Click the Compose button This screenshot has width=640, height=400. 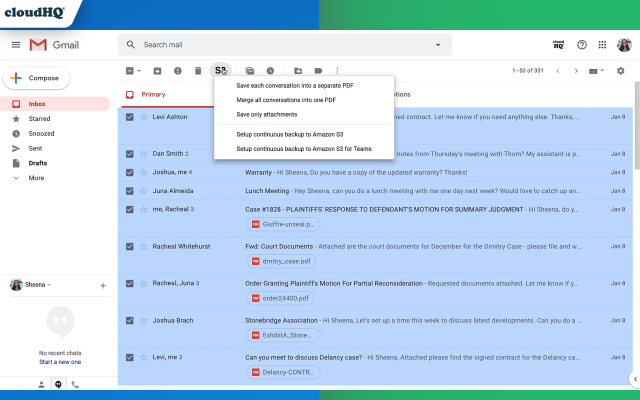(x=36, y=78)
